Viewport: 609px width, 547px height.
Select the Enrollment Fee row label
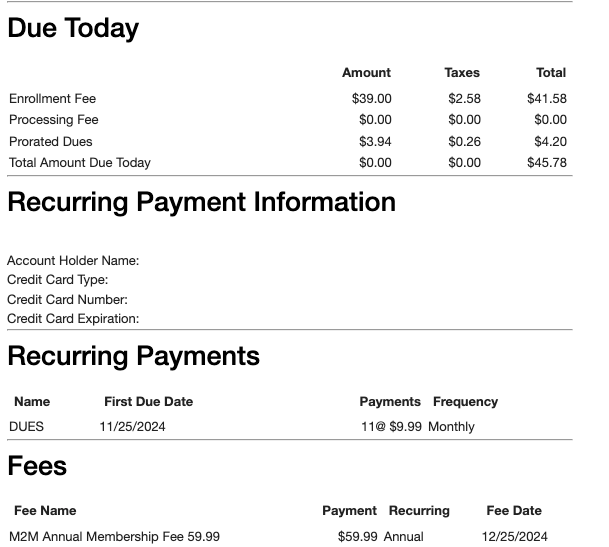(53, 99)
